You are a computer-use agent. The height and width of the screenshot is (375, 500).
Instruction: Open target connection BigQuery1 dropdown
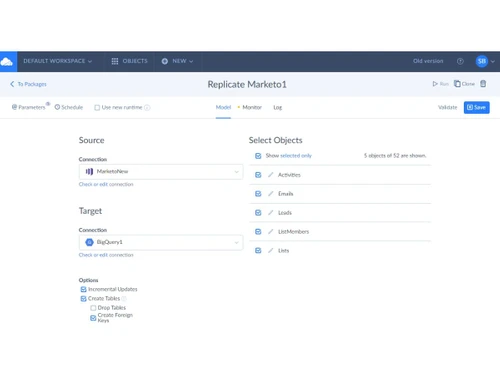pos(161,242)
